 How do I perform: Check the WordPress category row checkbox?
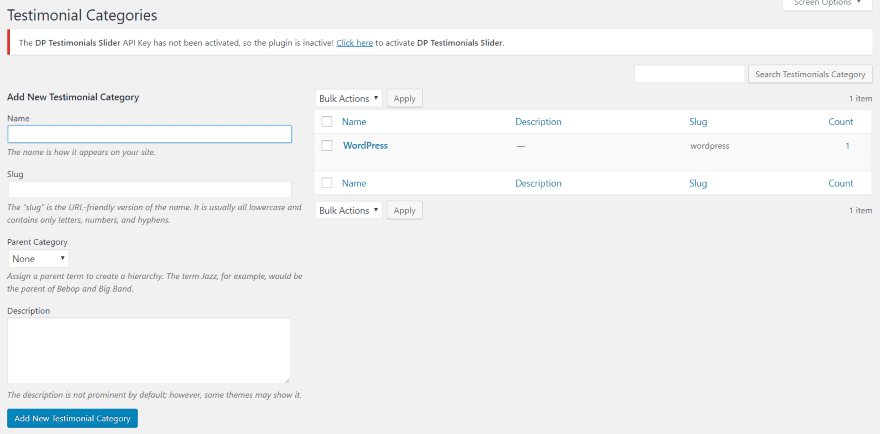[326, 146]
